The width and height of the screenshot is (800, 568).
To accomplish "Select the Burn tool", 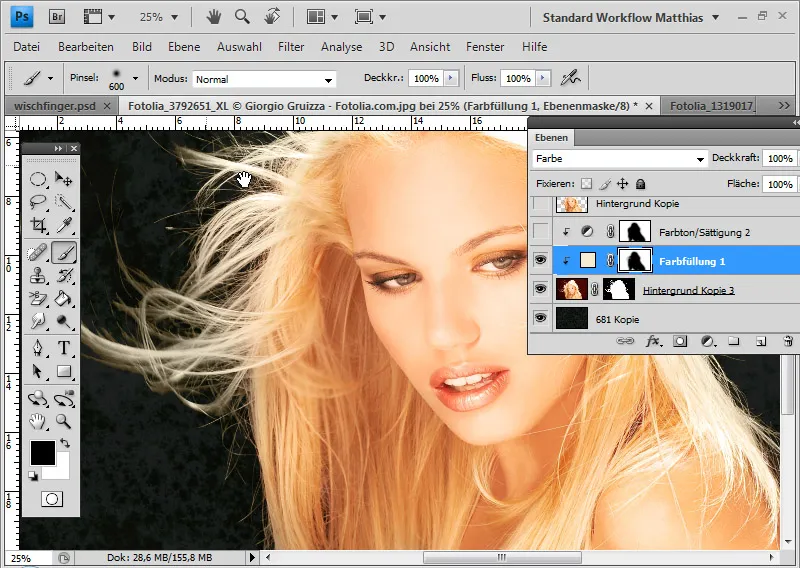I will click(x=64, y=321).
